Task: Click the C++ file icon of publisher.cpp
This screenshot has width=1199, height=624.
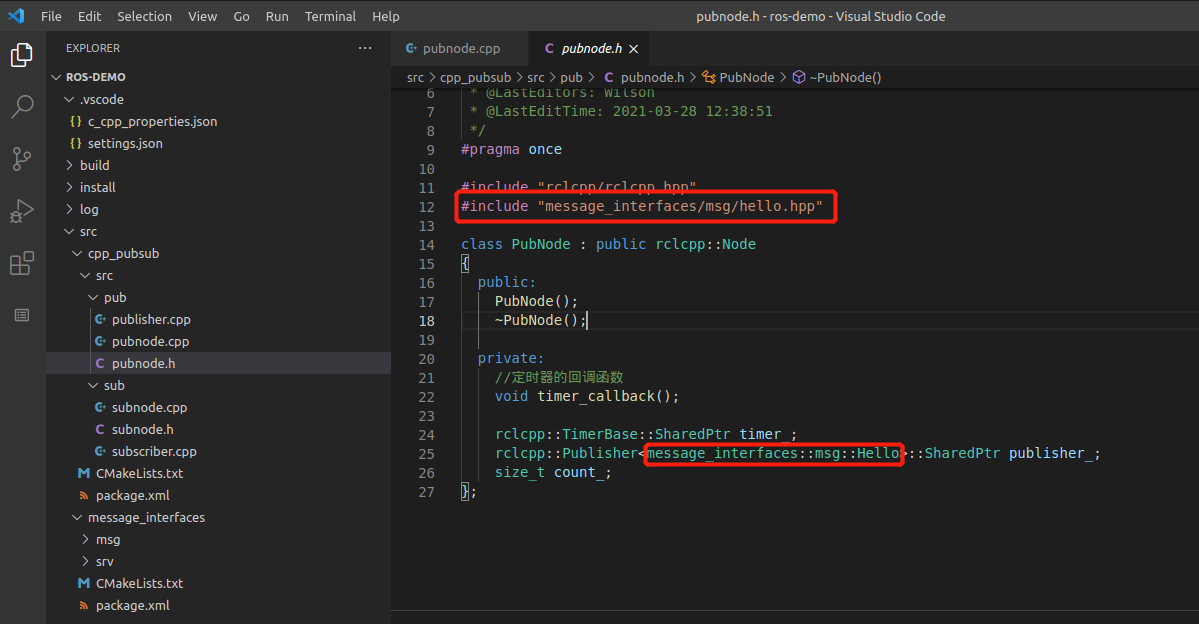Action: click(100, 320)
